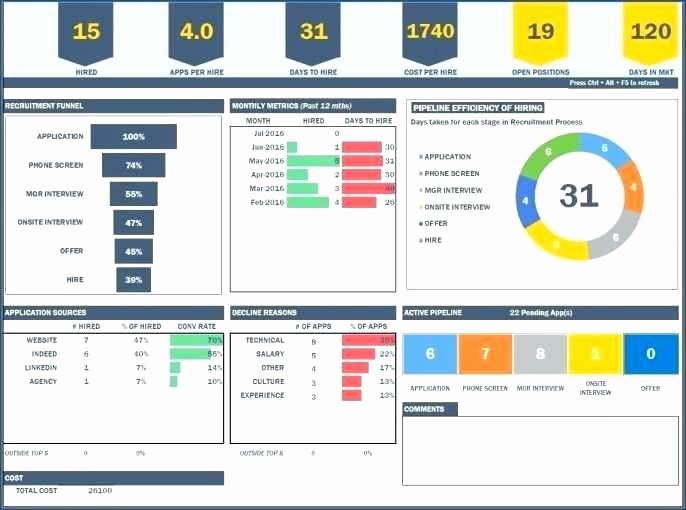Click the yellow donut segment
This screenshot has height=510, width=686.
click(556, 243)
